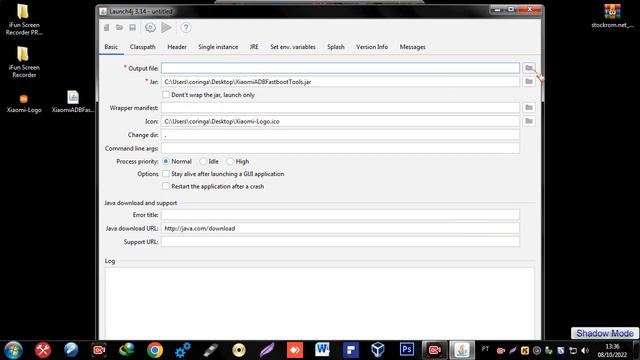Select the iFun Screen Recorder PR desktop folder
This screenshot has width=640, height=360.
(x=24, y=20)
